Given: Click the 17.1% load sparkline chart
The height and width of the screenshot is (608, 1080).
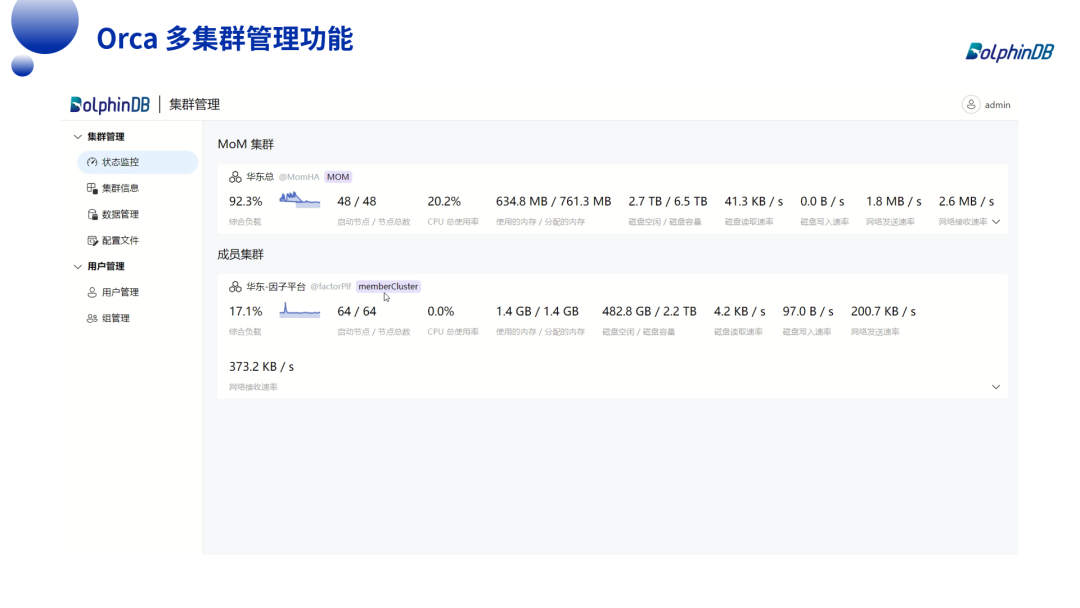Looking at the screenshot, I should (300, 310).
